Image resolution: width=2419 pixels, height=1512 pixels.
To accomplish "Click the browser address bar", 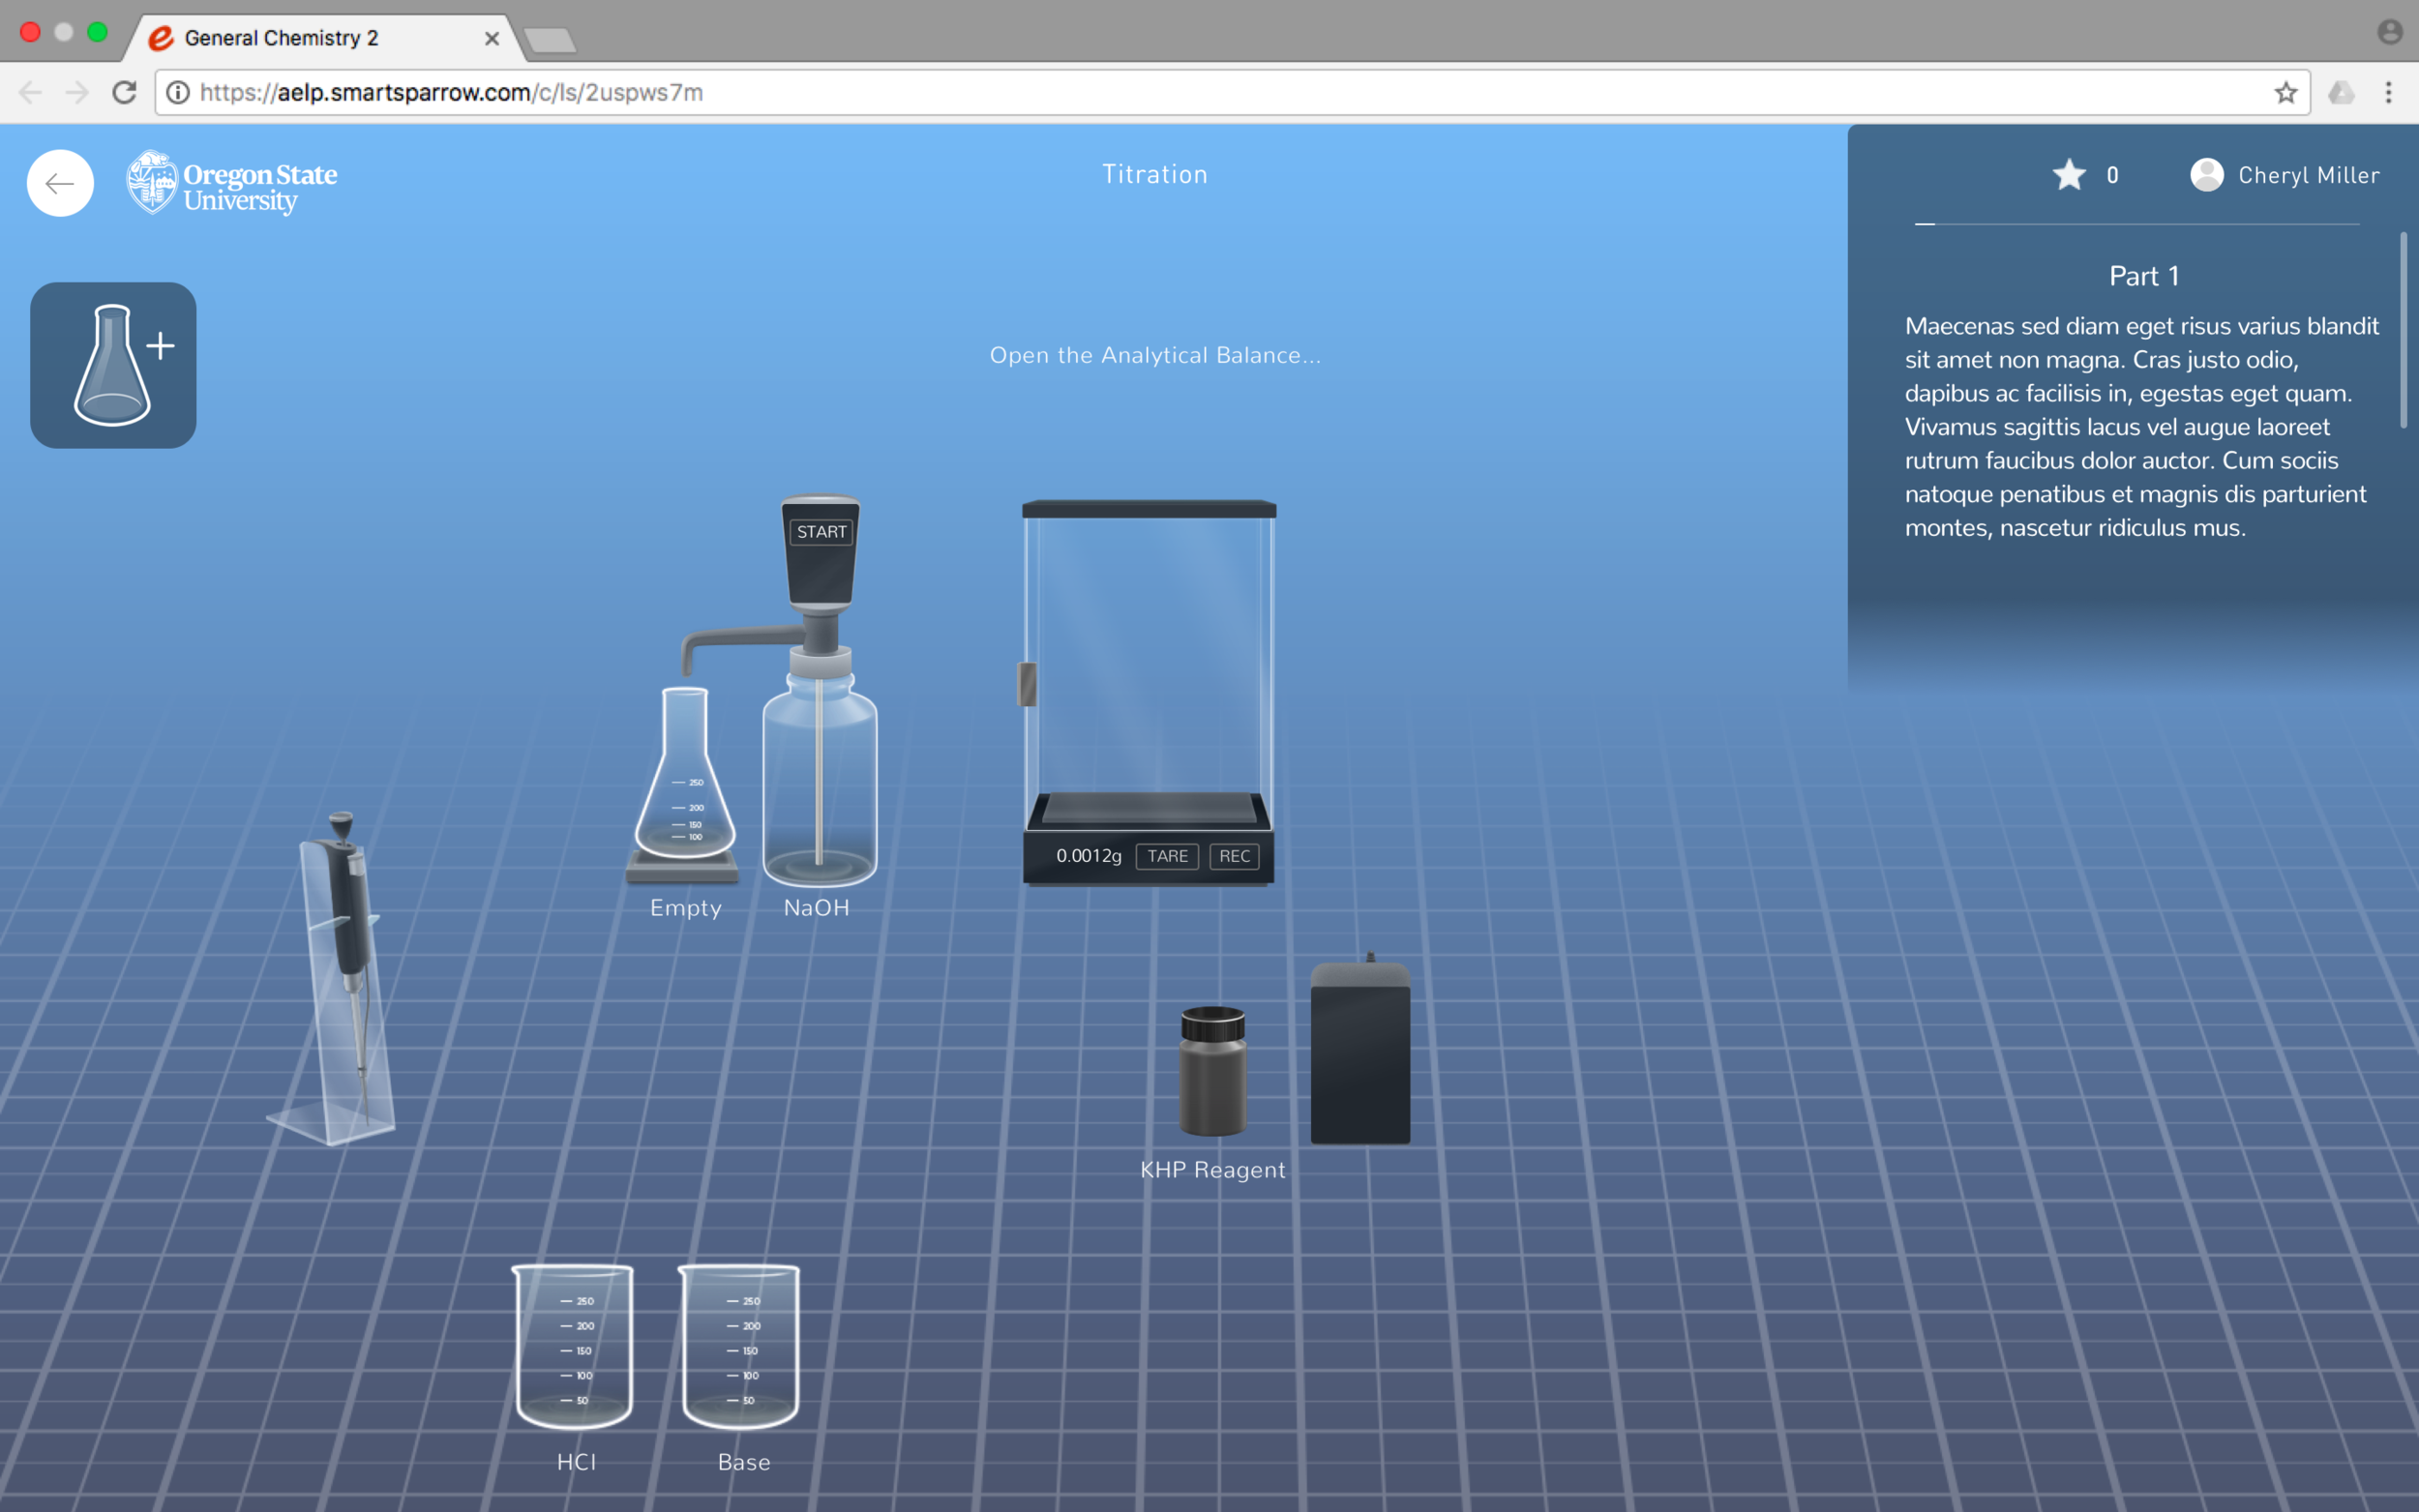I will click(x=1200, y=93).
